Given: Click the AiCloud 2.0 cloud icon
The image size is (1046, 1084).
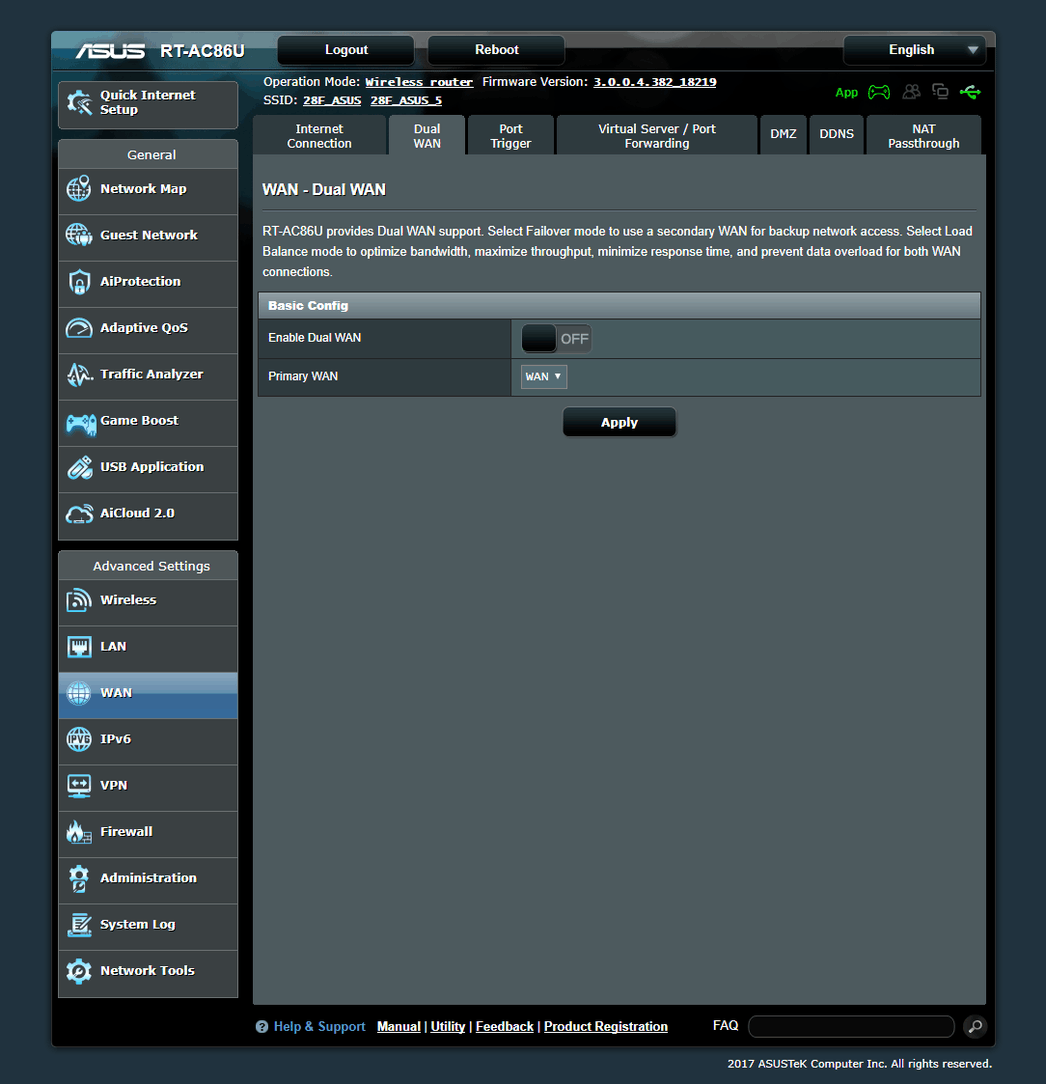Looking at the screenshot, I should click(79, 514).
